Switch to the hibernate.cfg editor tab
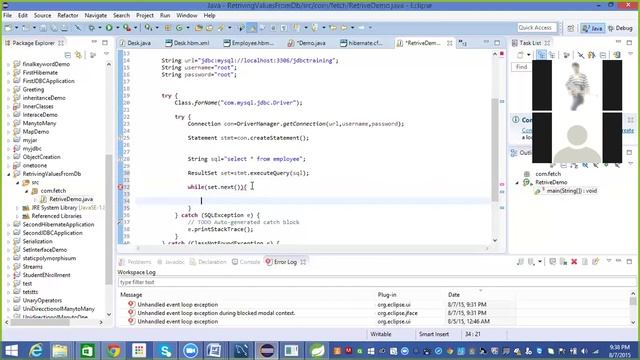This screenshot has height=360, width=640. 362,43
